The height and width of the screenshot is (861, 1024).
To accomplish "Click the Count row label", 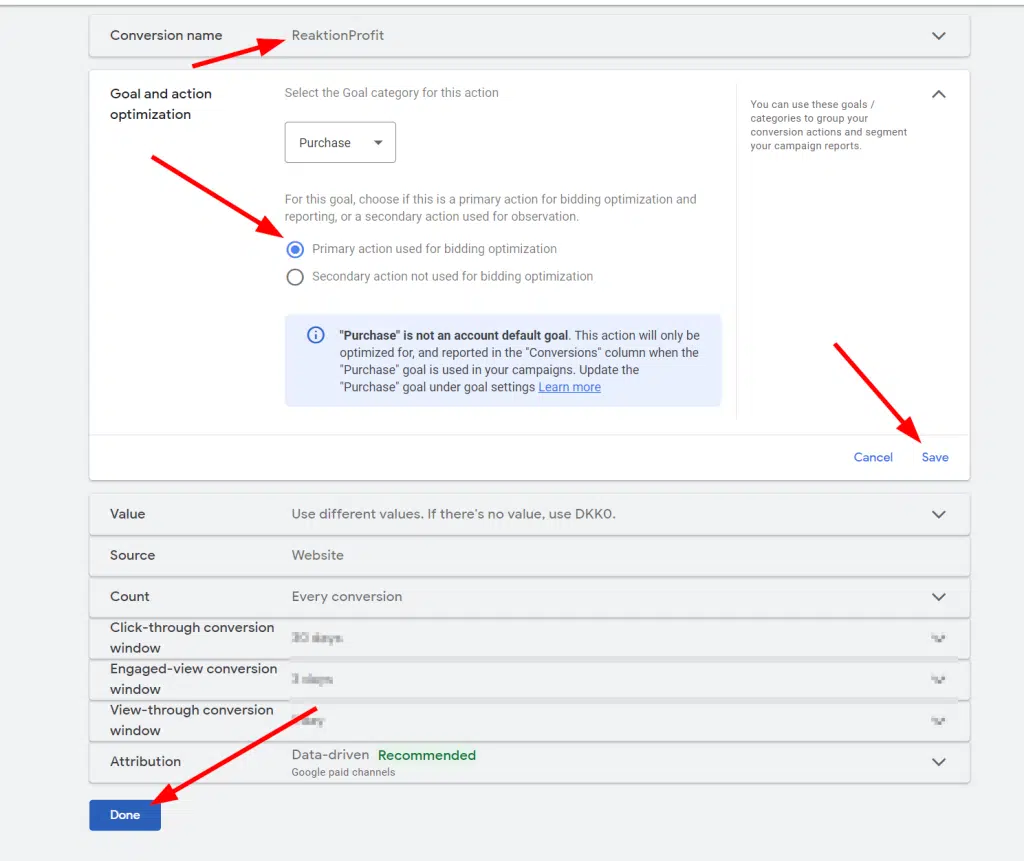I will tap(129, 596).
